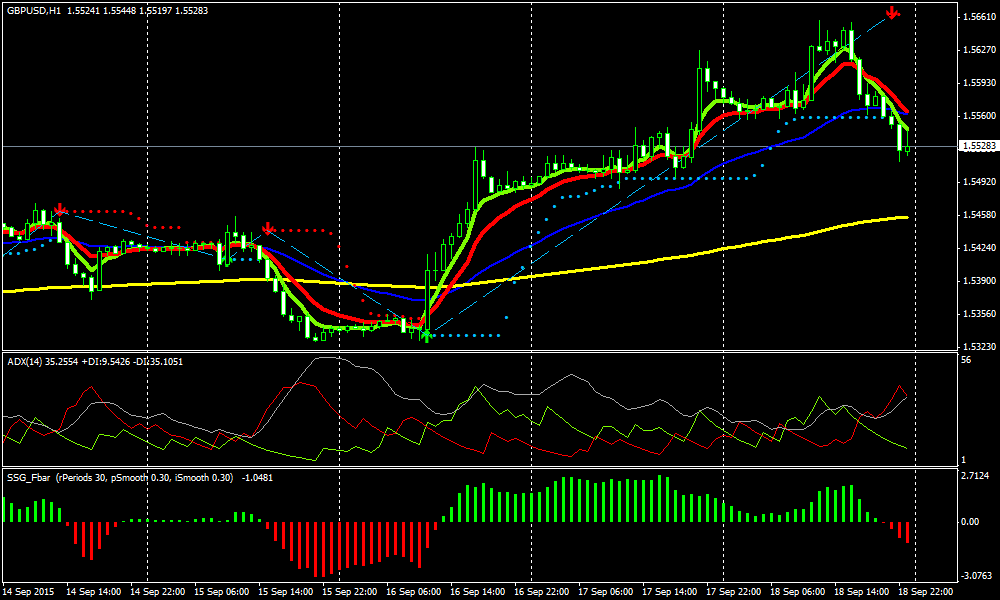The width and height of the screenshot is (1000, 600).
Task: Click the green buy arrow under the candles
Action: click(427, 337)
